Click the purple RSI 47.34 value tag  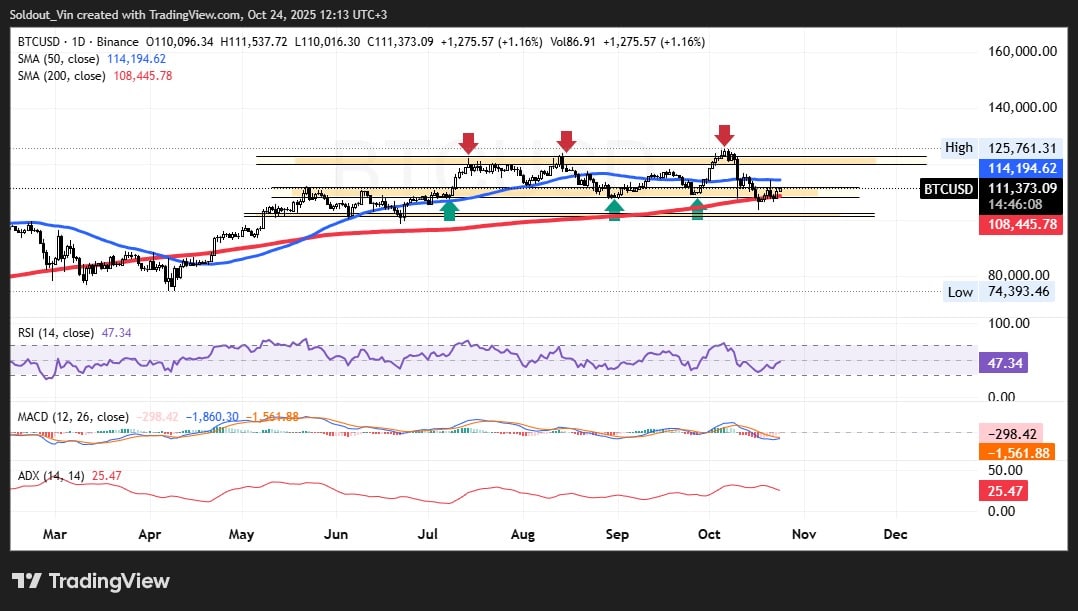tap(1006, 366)
